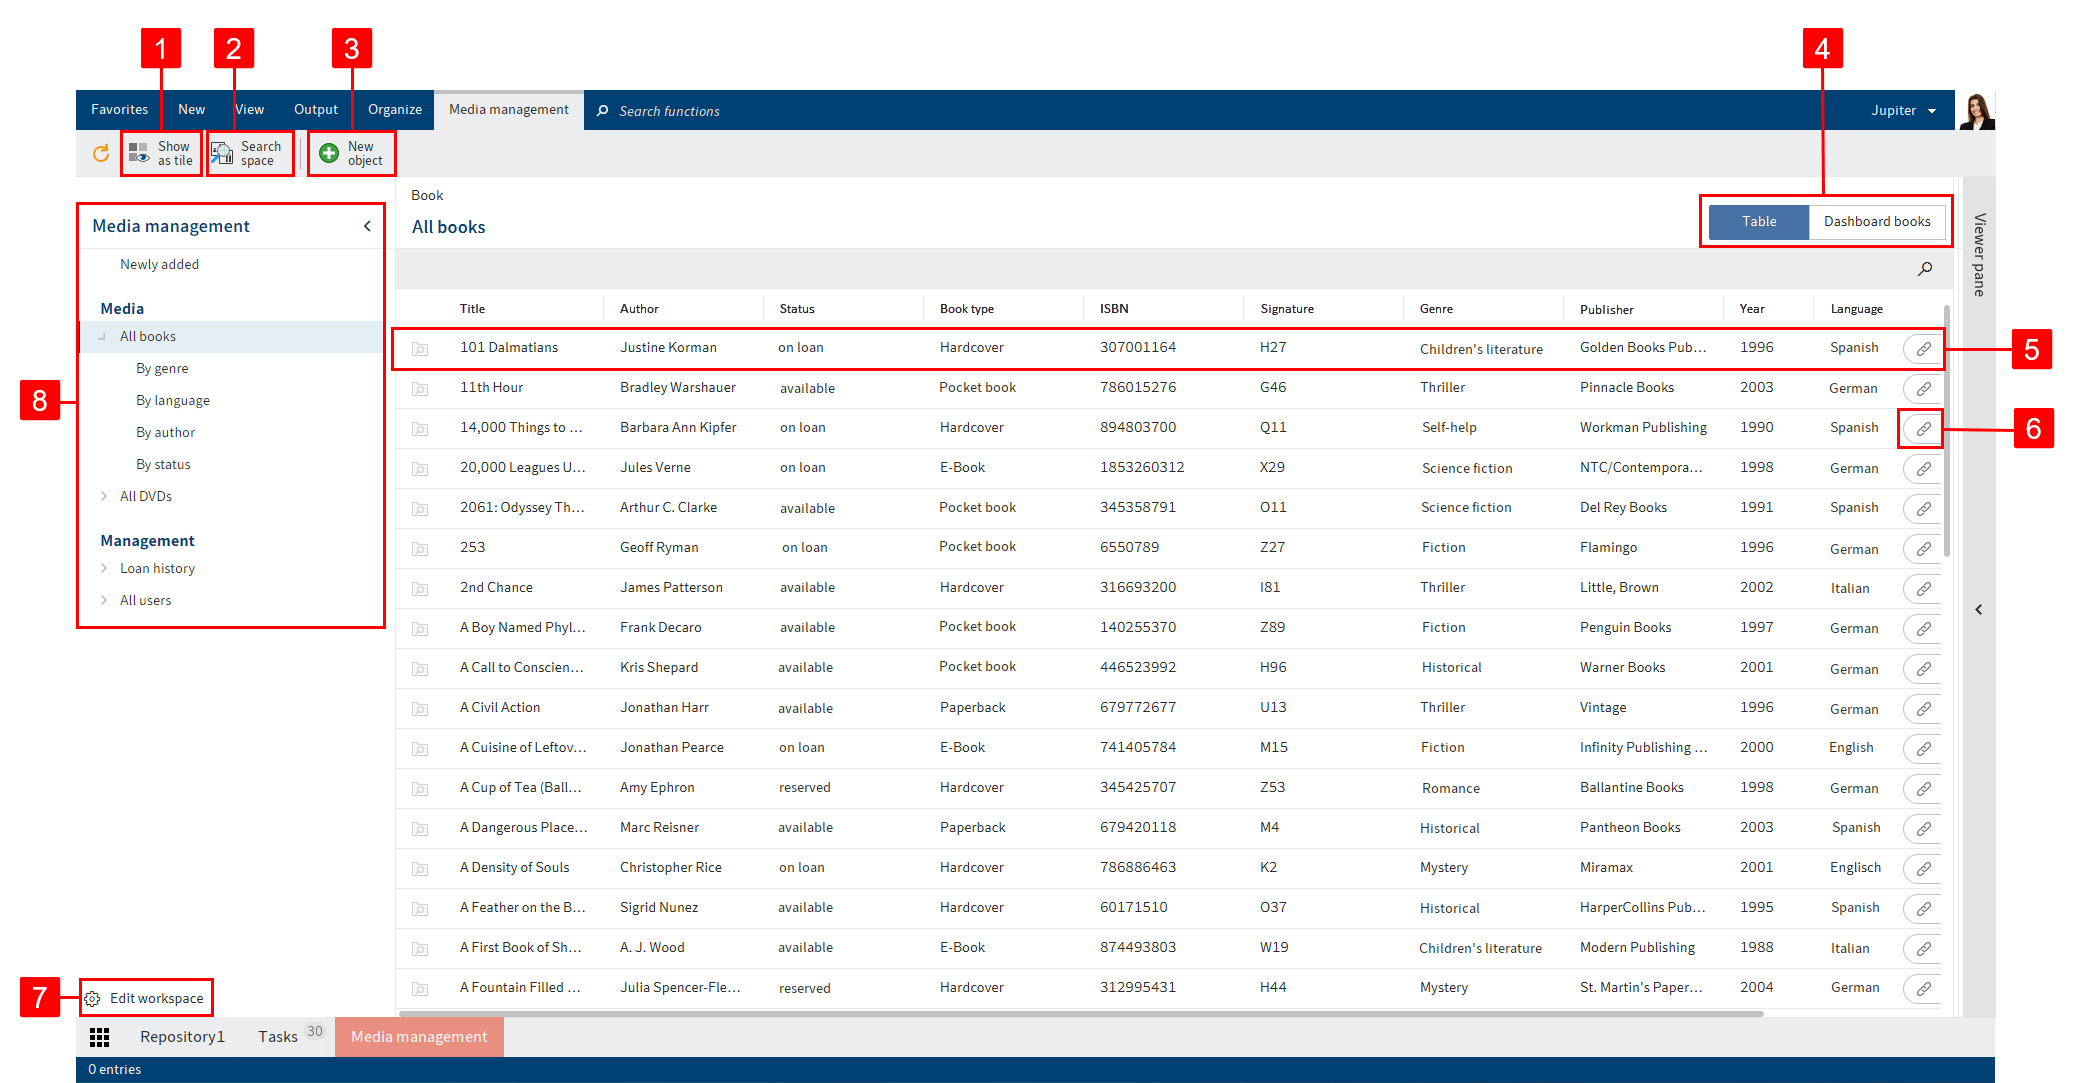Expand the Loan history node

(104, 568)
